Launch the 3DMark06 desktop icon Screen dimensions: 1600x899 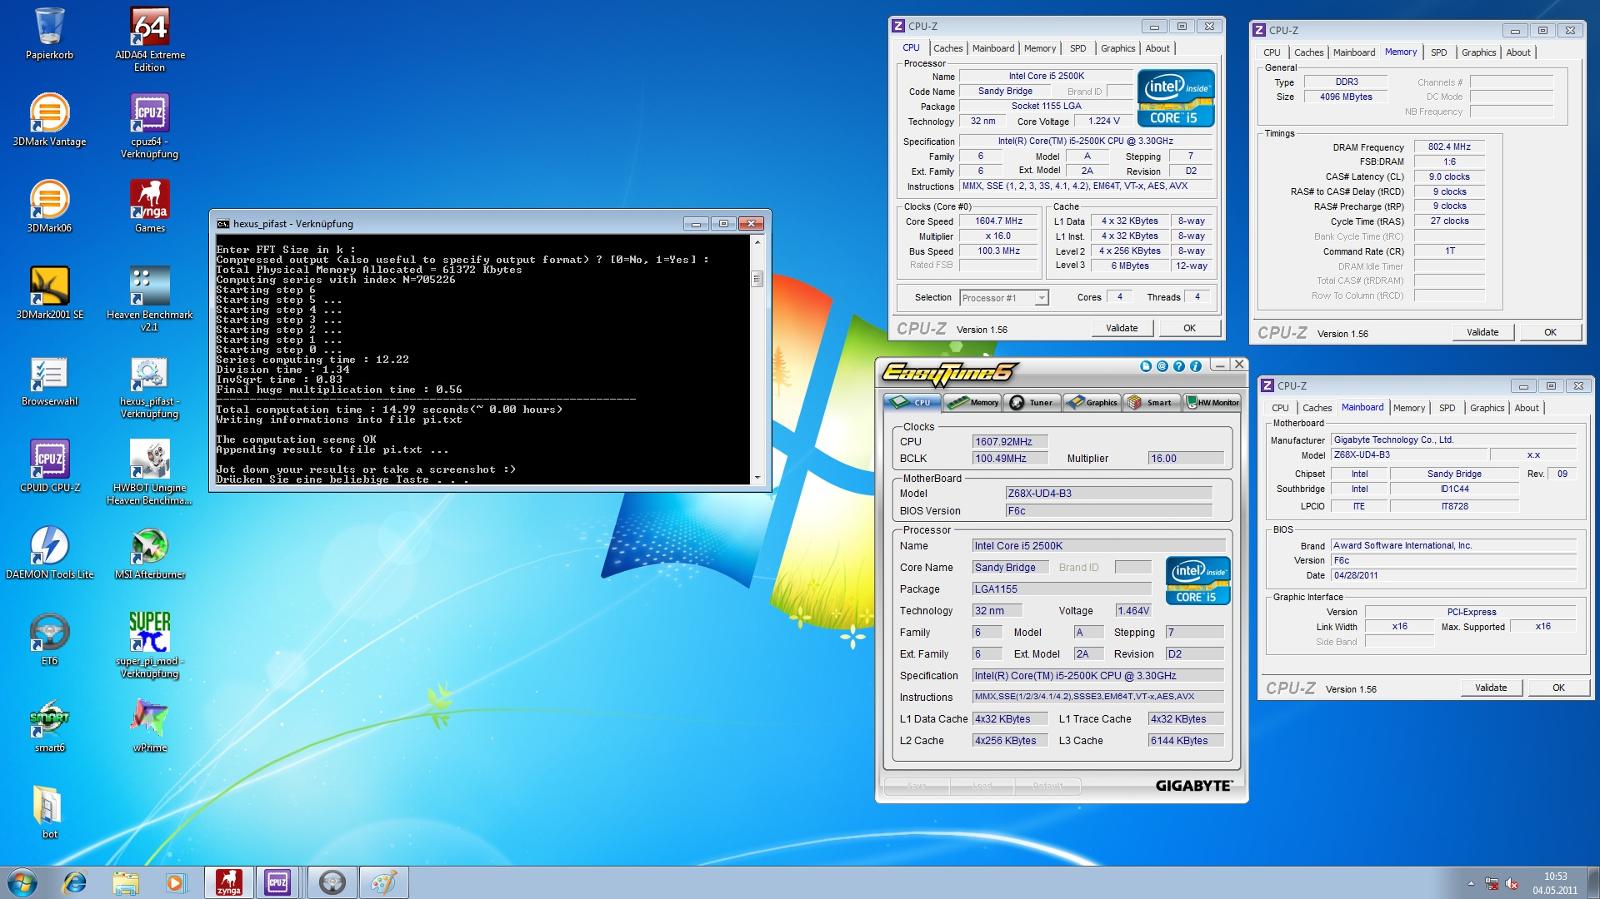point(49,206)
